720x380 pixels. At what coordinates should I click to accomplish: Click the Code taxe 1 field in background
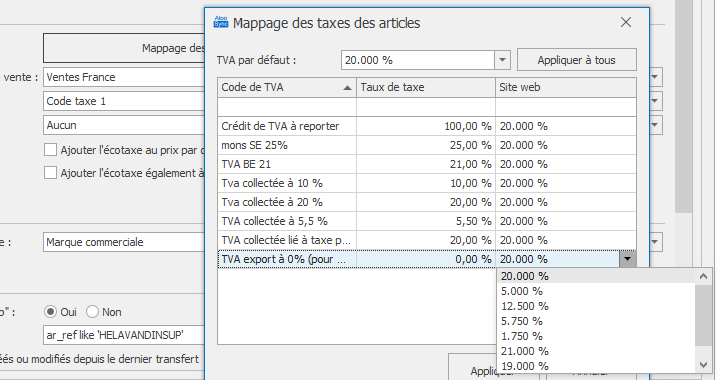point(124,101)
